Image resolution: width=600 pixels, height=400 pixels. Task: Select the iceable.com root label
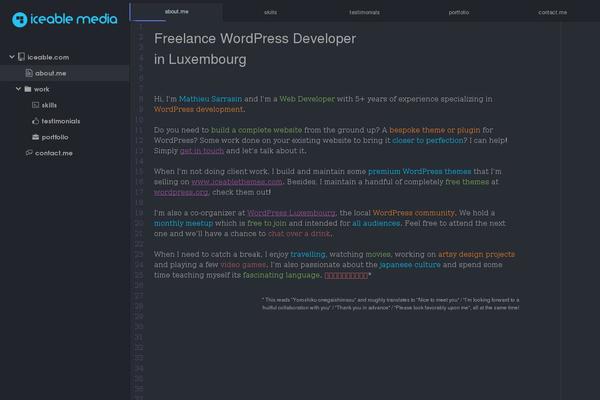(48, 57)
